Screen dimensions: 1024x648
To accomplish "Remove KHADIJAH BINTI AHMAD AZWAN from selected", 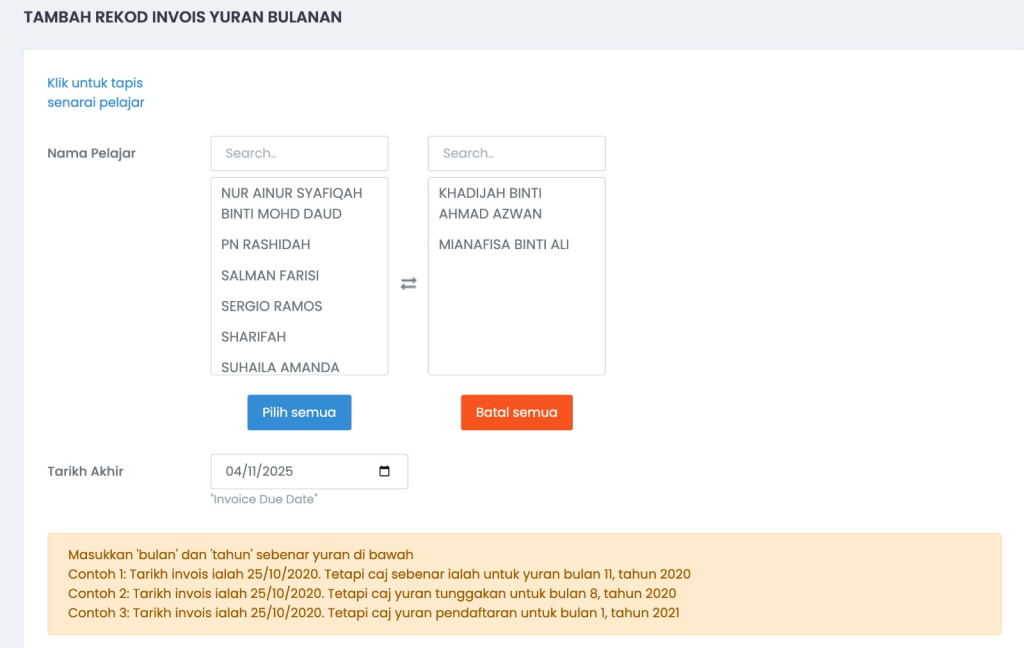I will tap(490, 203).
